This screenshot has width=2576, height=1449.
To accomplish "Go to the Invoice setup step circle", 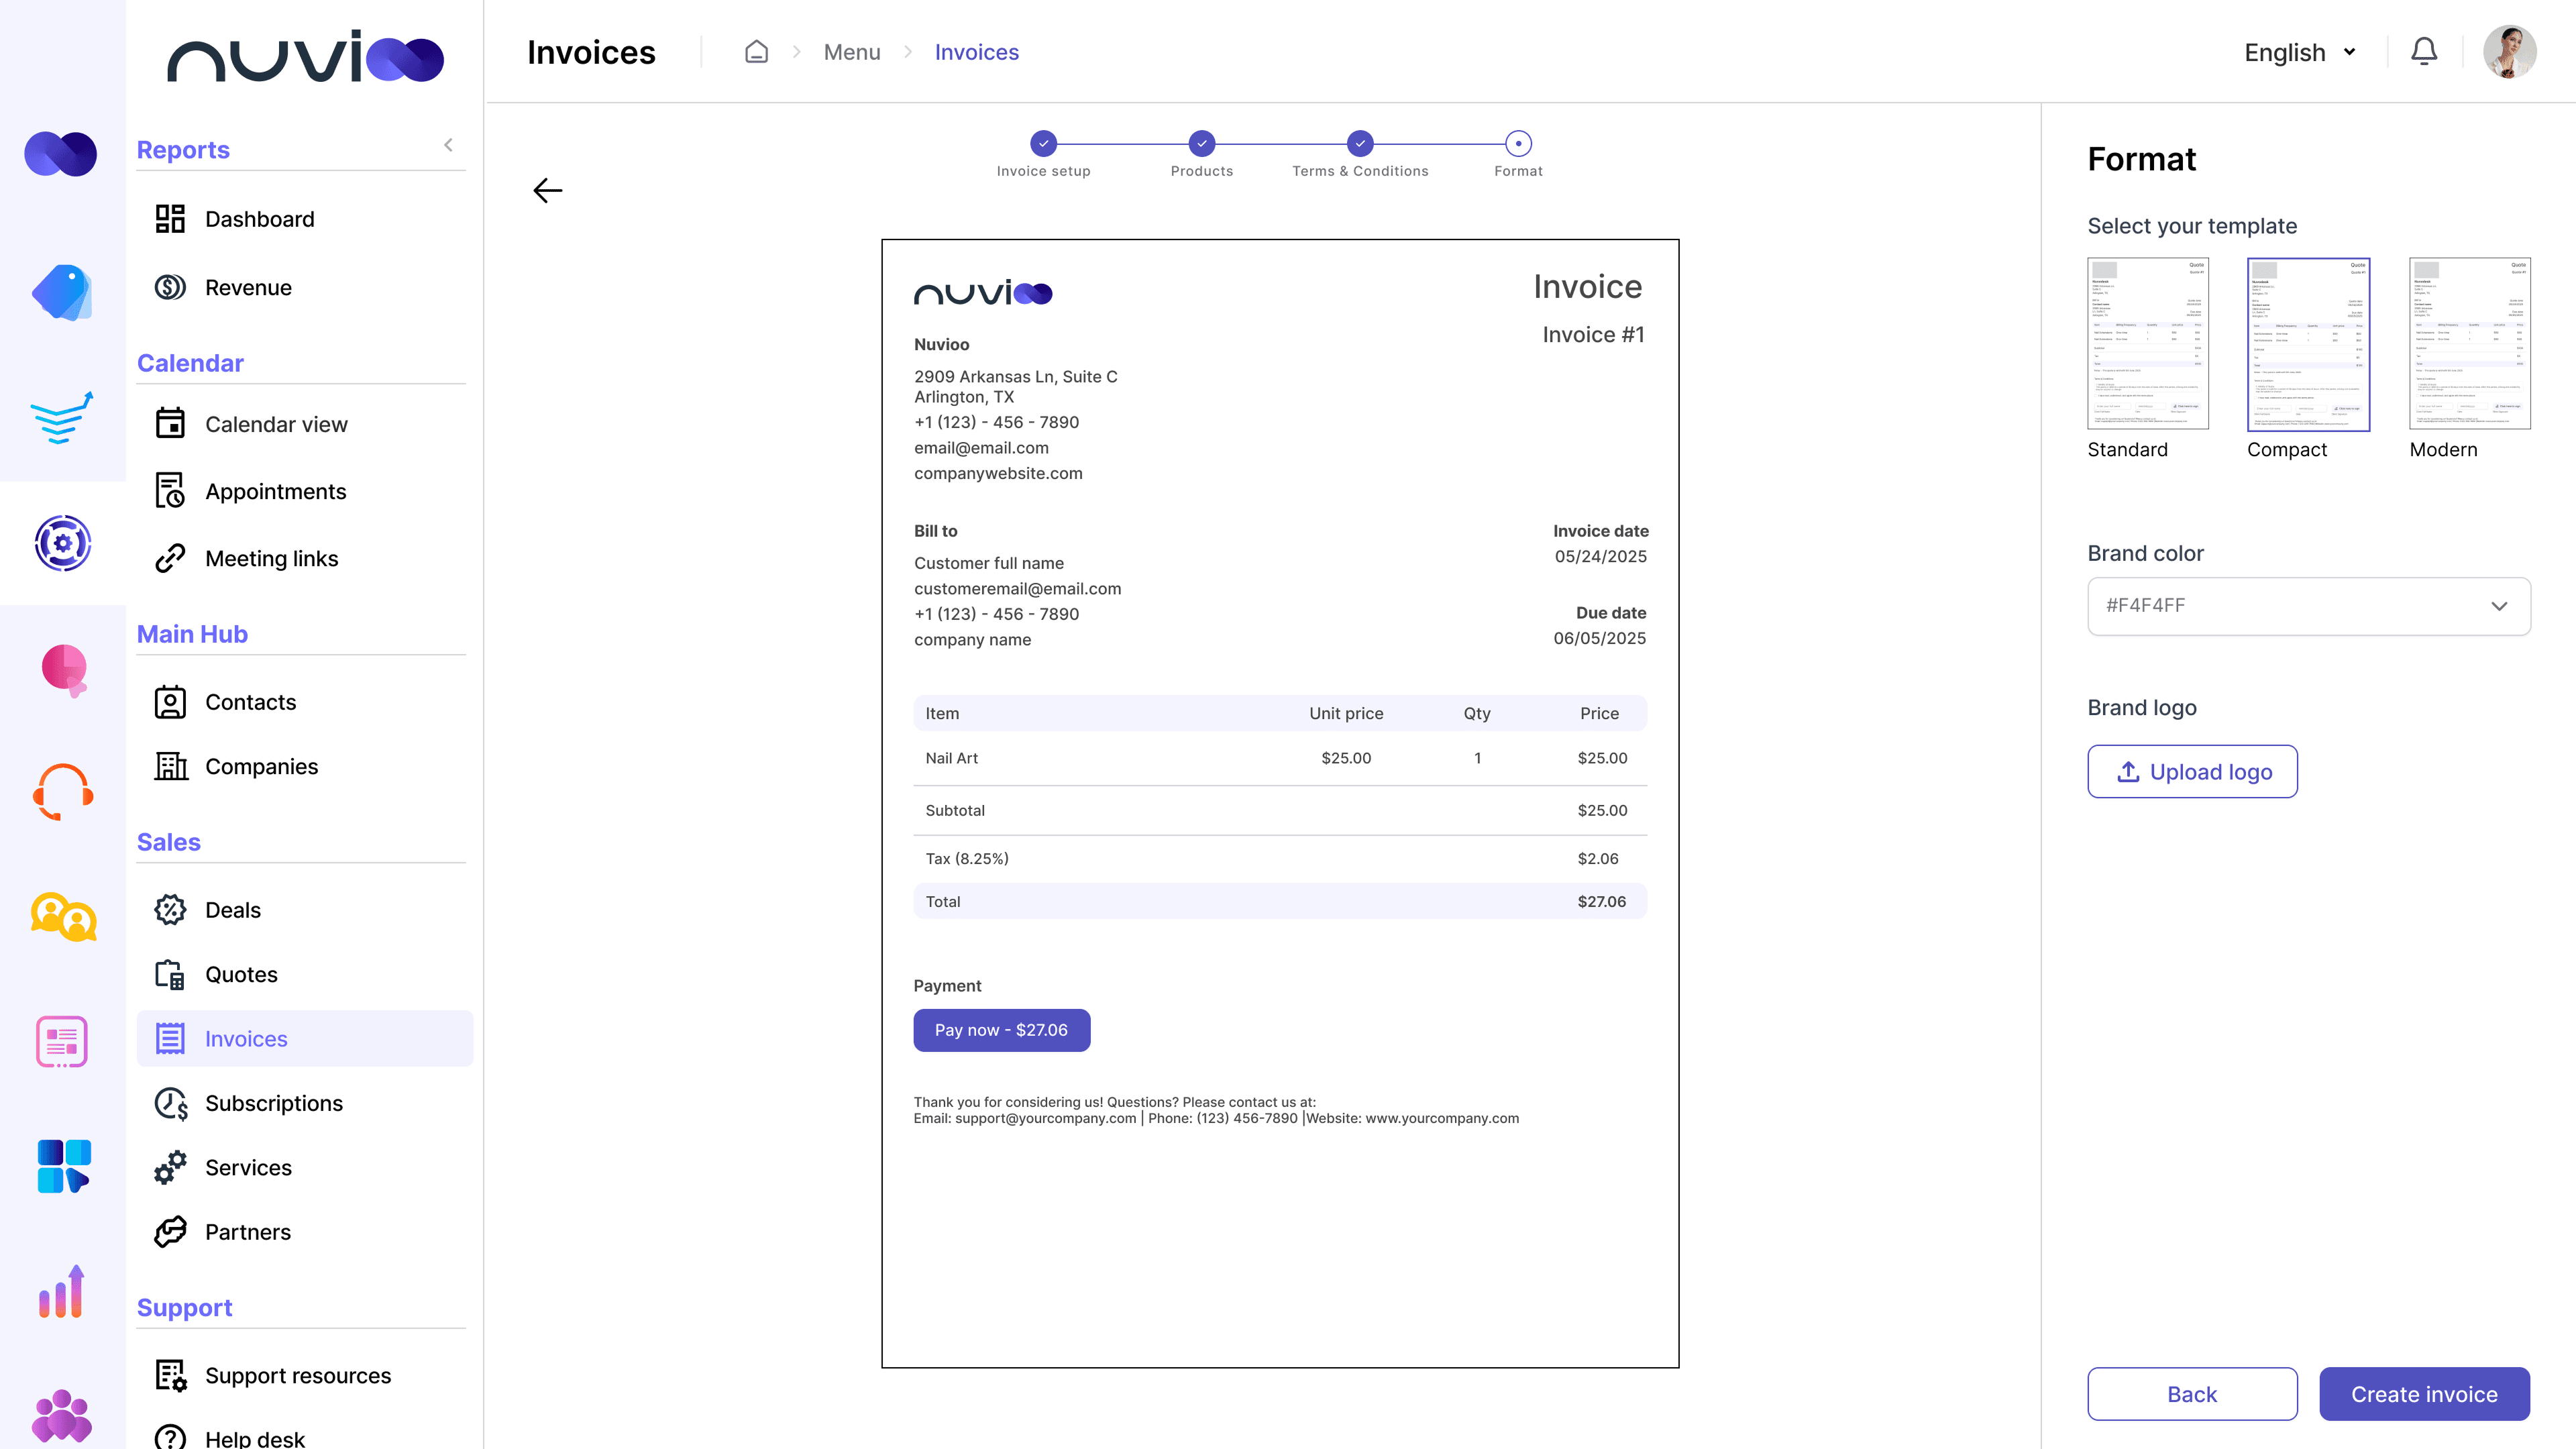I will [1043, 143].
